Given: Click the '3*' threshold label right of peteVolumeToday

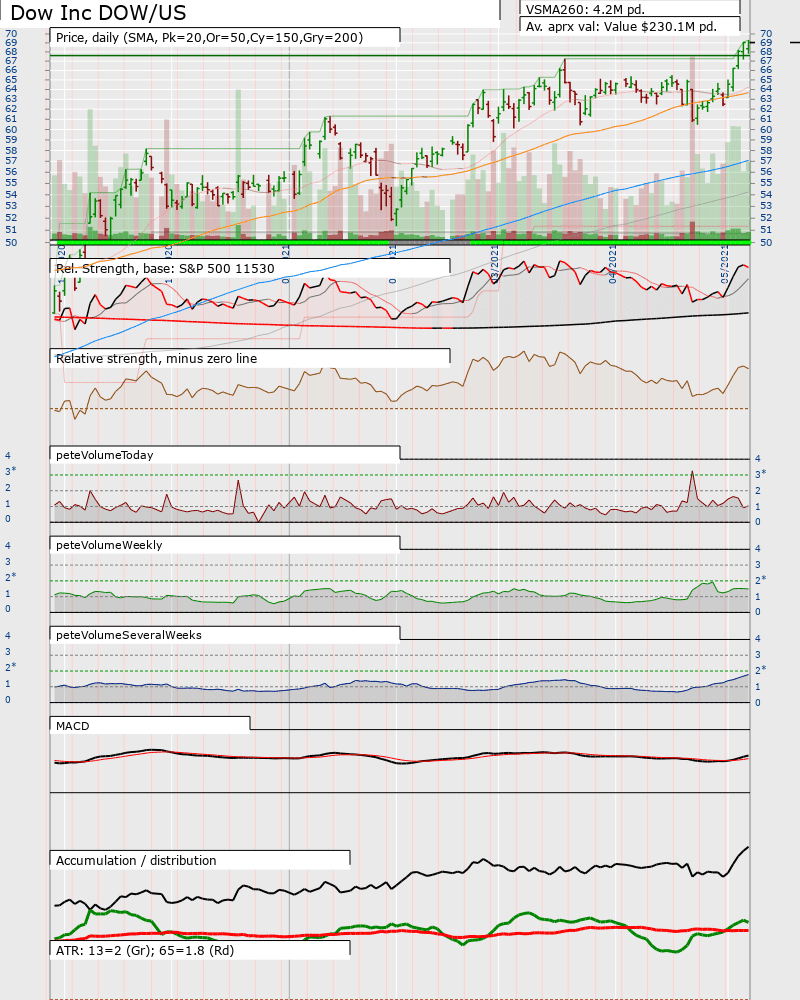Looking at the screenshot, I should (760, 474).
